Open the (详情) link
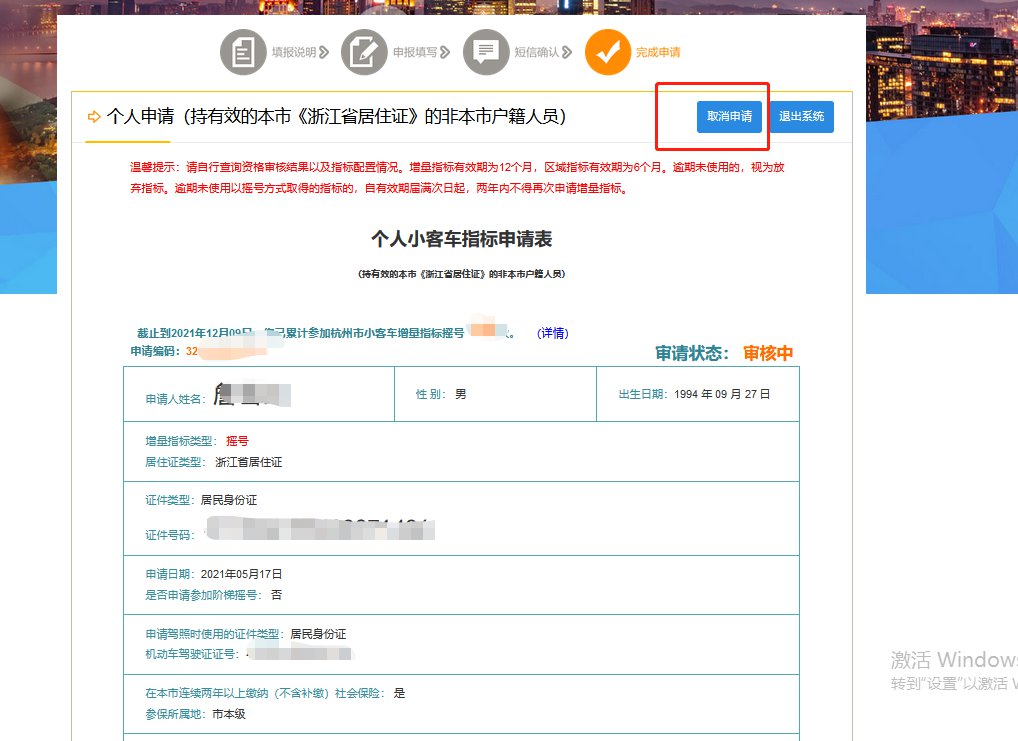This screenshot has width=1018, height=741. tap(552, 333)
